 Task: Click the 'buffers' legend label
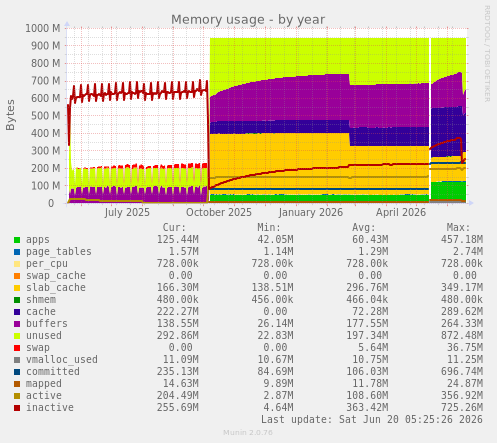pyautogui.click(x=47, y=324)
